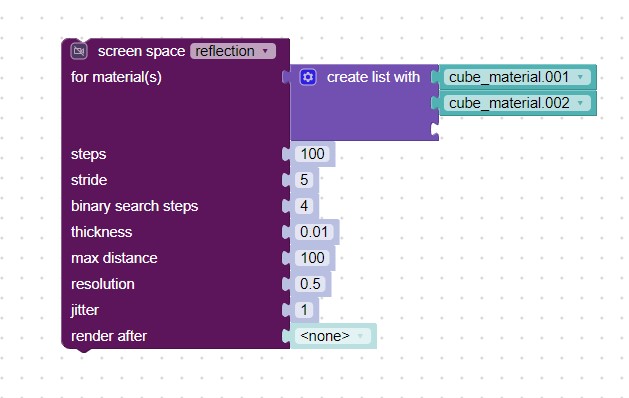Click the binary search steps label

[x=134, y=206]
